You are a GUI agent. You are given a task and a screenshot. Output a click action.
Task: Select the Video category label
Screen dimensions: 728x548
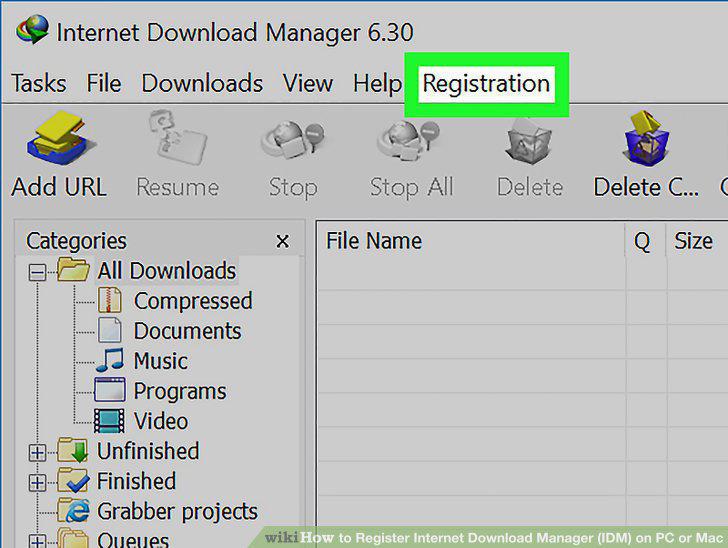click(x=161, y=421)
